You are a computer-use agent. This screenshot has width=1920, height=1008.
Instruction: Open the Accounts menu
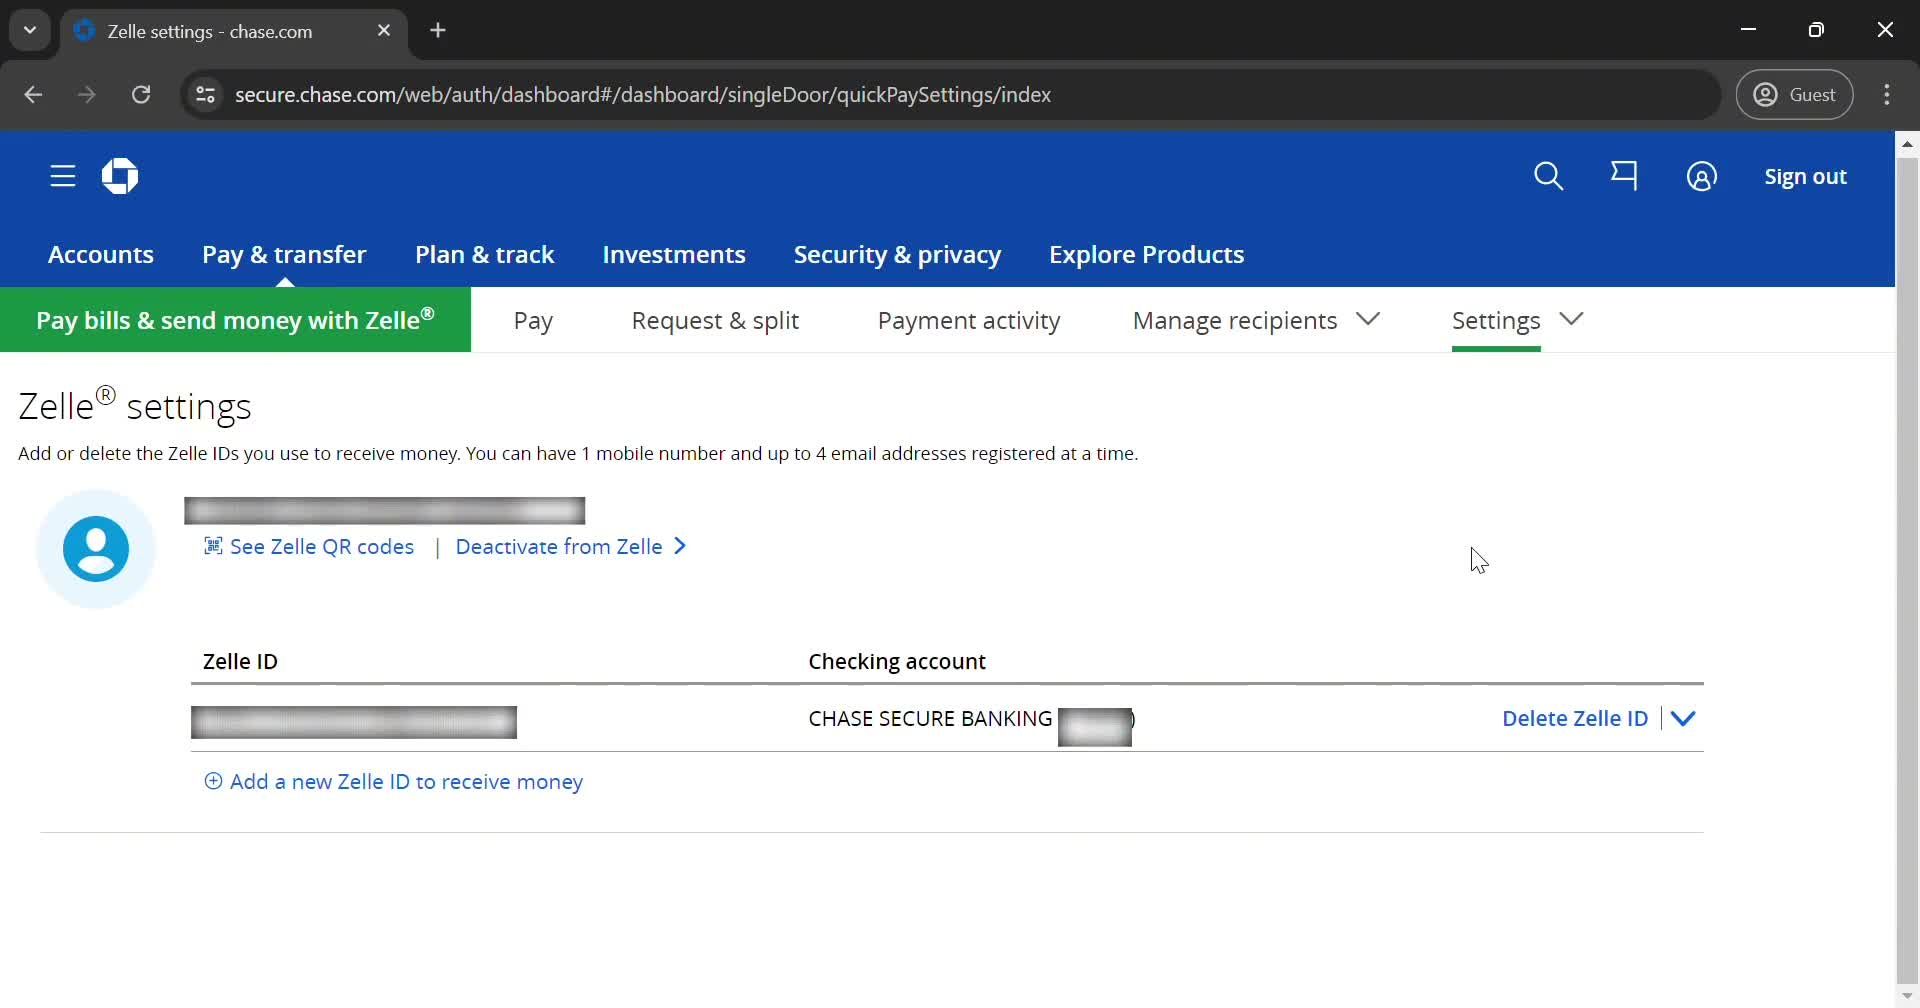click(x=101, y=254)
